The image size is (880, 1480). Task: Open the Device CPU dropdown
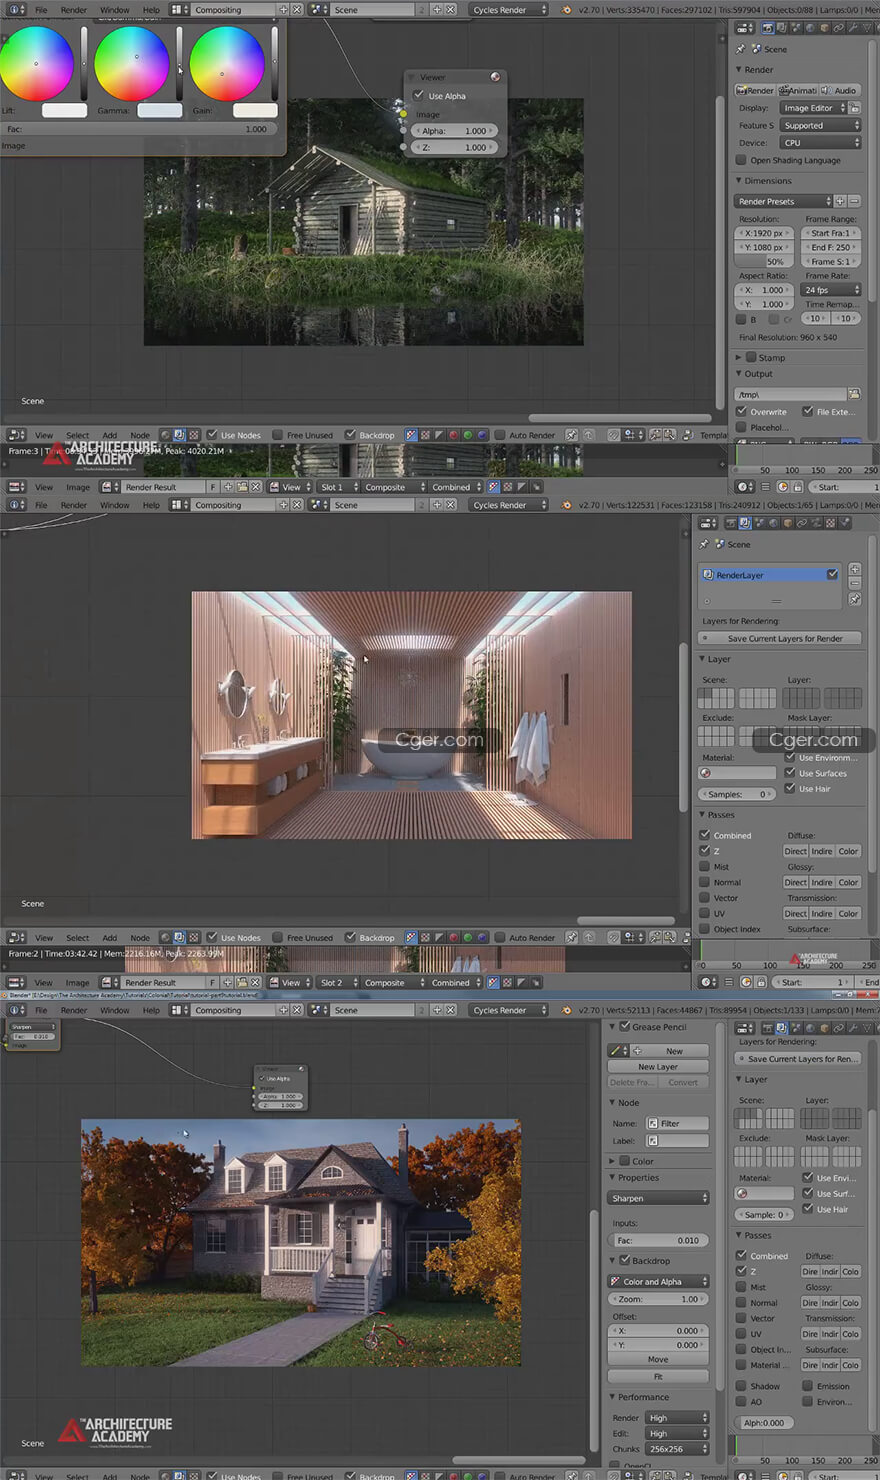pos(820,143)
